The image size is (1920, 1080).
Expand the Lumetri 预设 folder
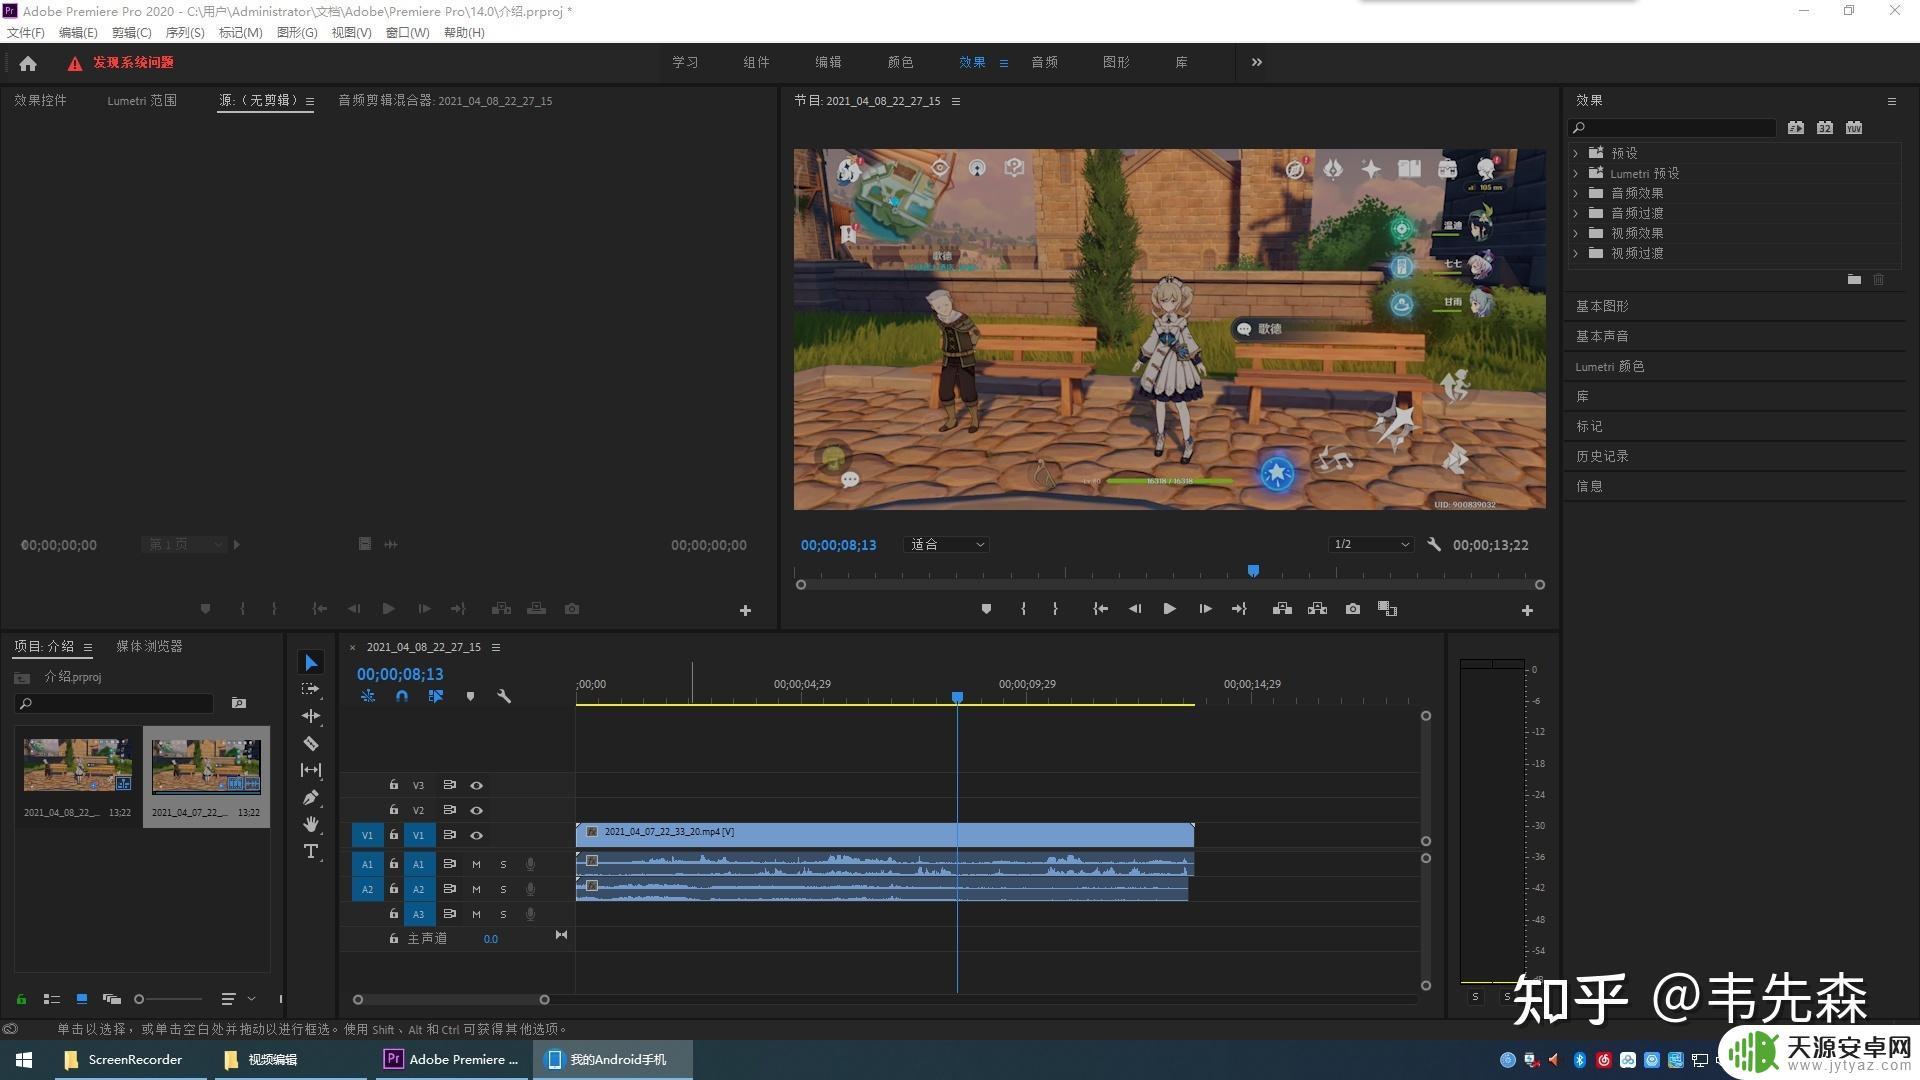1576,173
